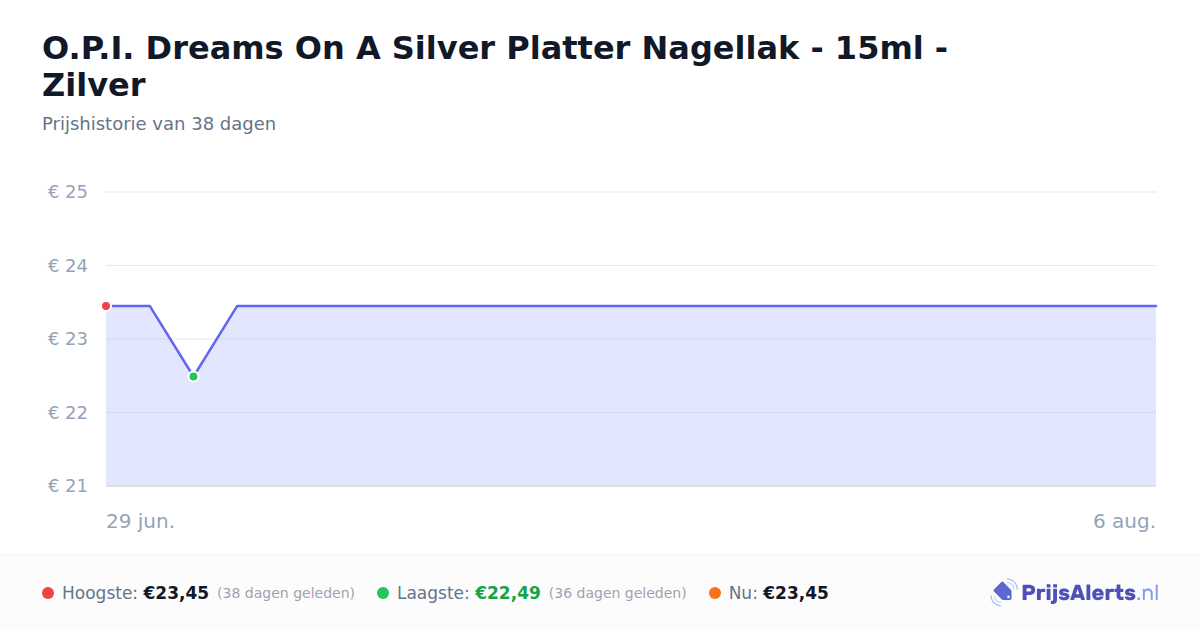Click the € 22 axis label
This screenshot has width=1200, height=630.
68,413
